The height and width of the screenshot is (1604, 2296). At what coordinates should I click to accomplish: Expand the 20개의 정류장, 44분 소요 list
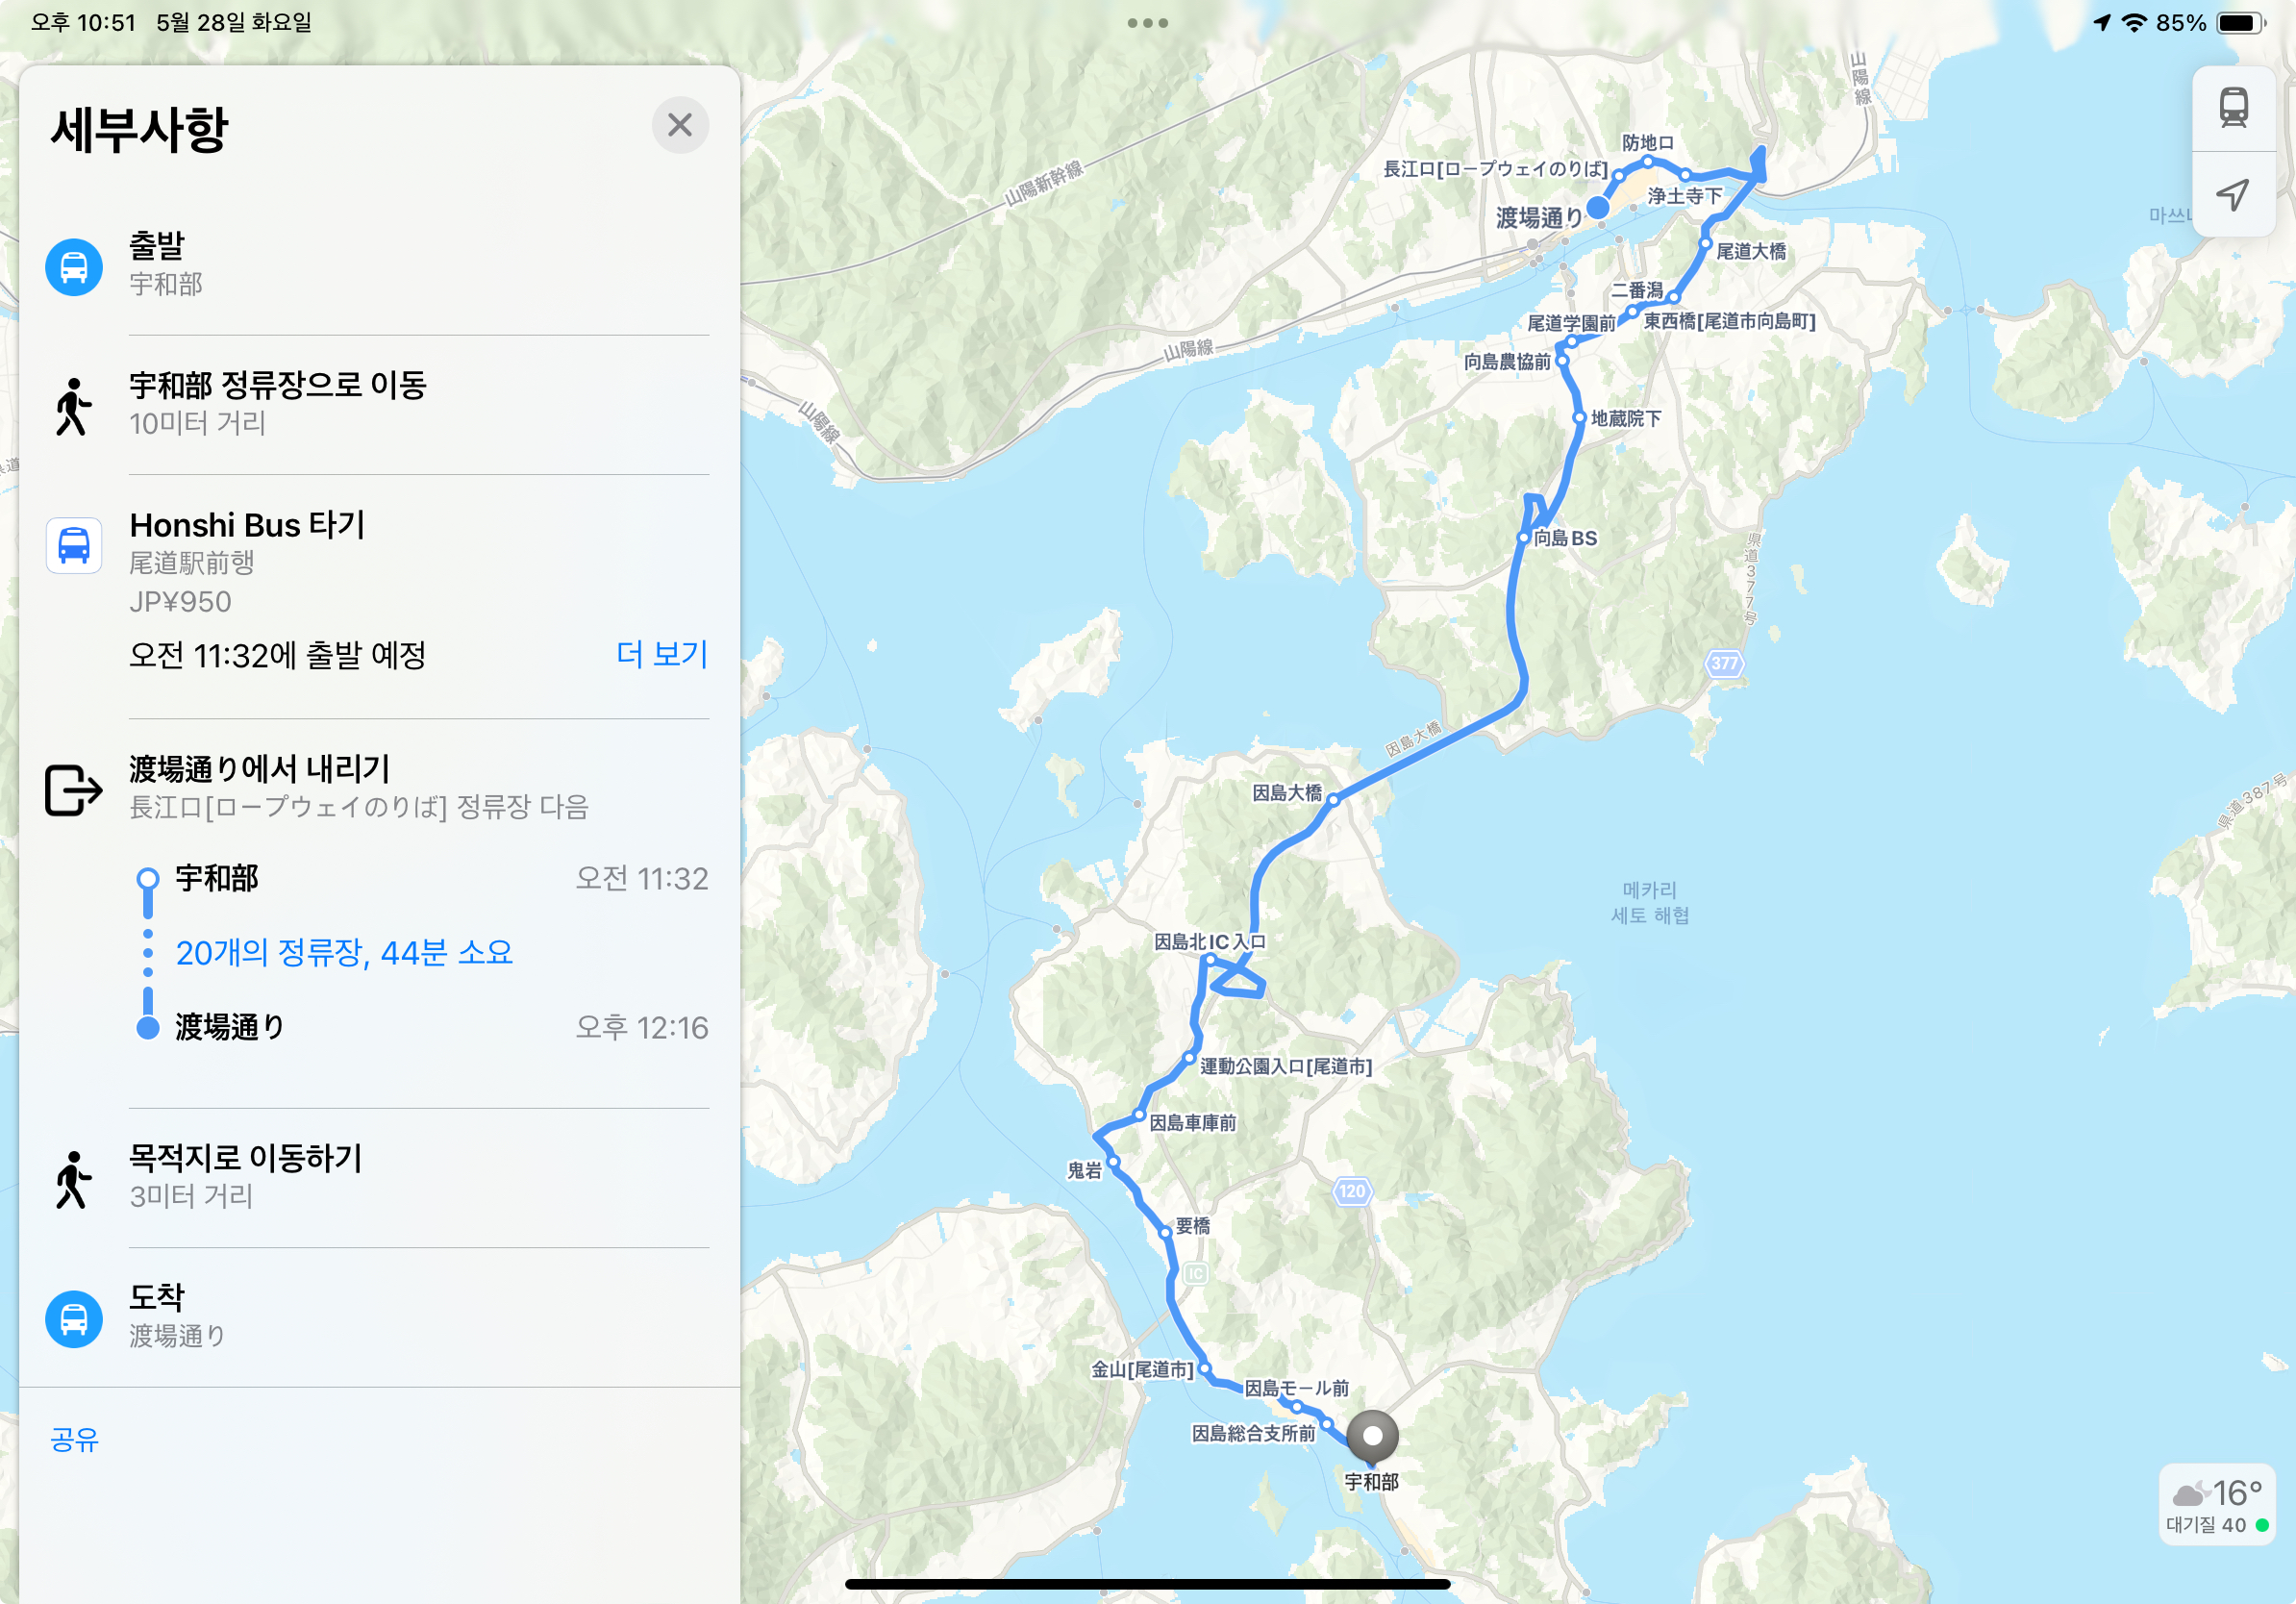(x=344, y=952)
